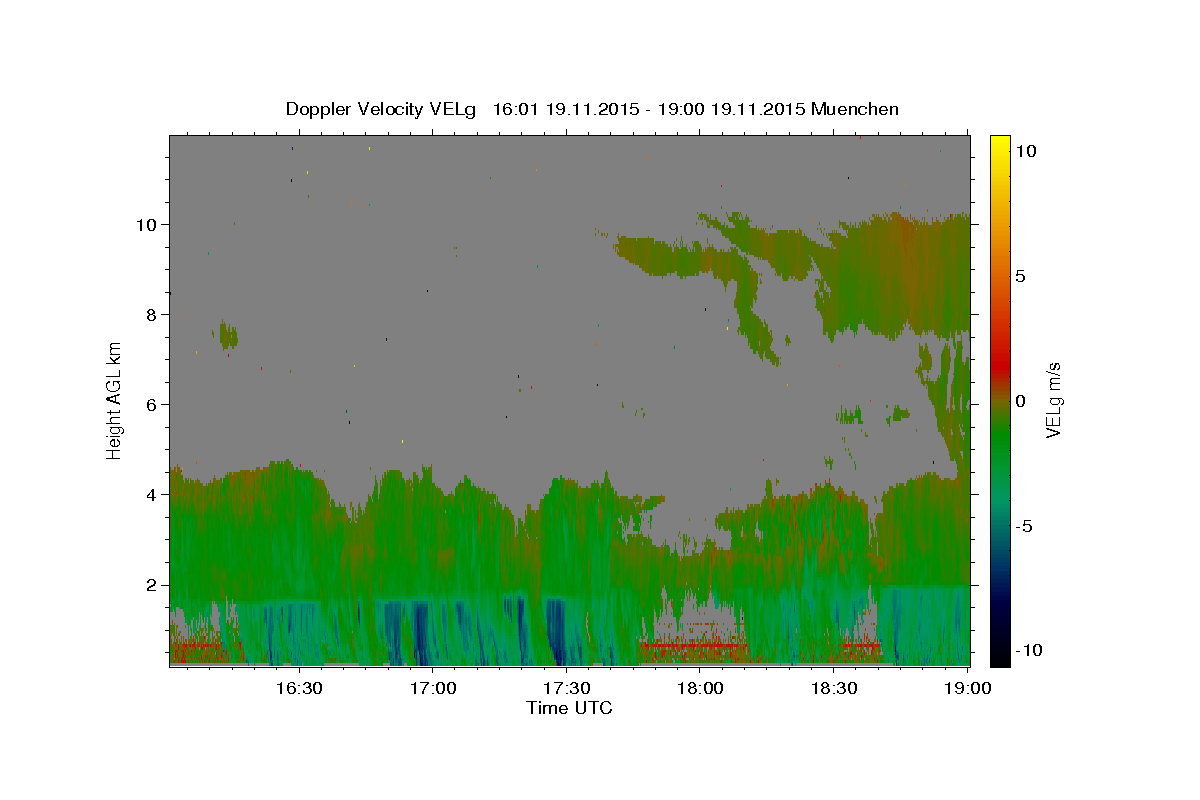Click the 16:30 time tick label
The image size is (1200, 800).
pos(298,689)
